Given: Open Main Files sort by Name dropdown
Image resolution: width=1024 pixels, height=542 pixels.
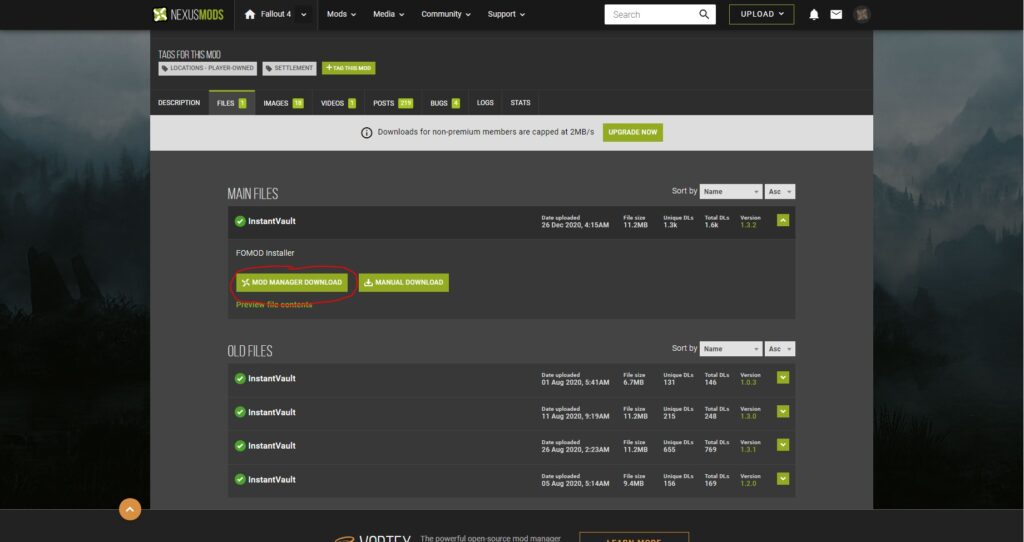Looking at the screenshot, I should 730,191.
